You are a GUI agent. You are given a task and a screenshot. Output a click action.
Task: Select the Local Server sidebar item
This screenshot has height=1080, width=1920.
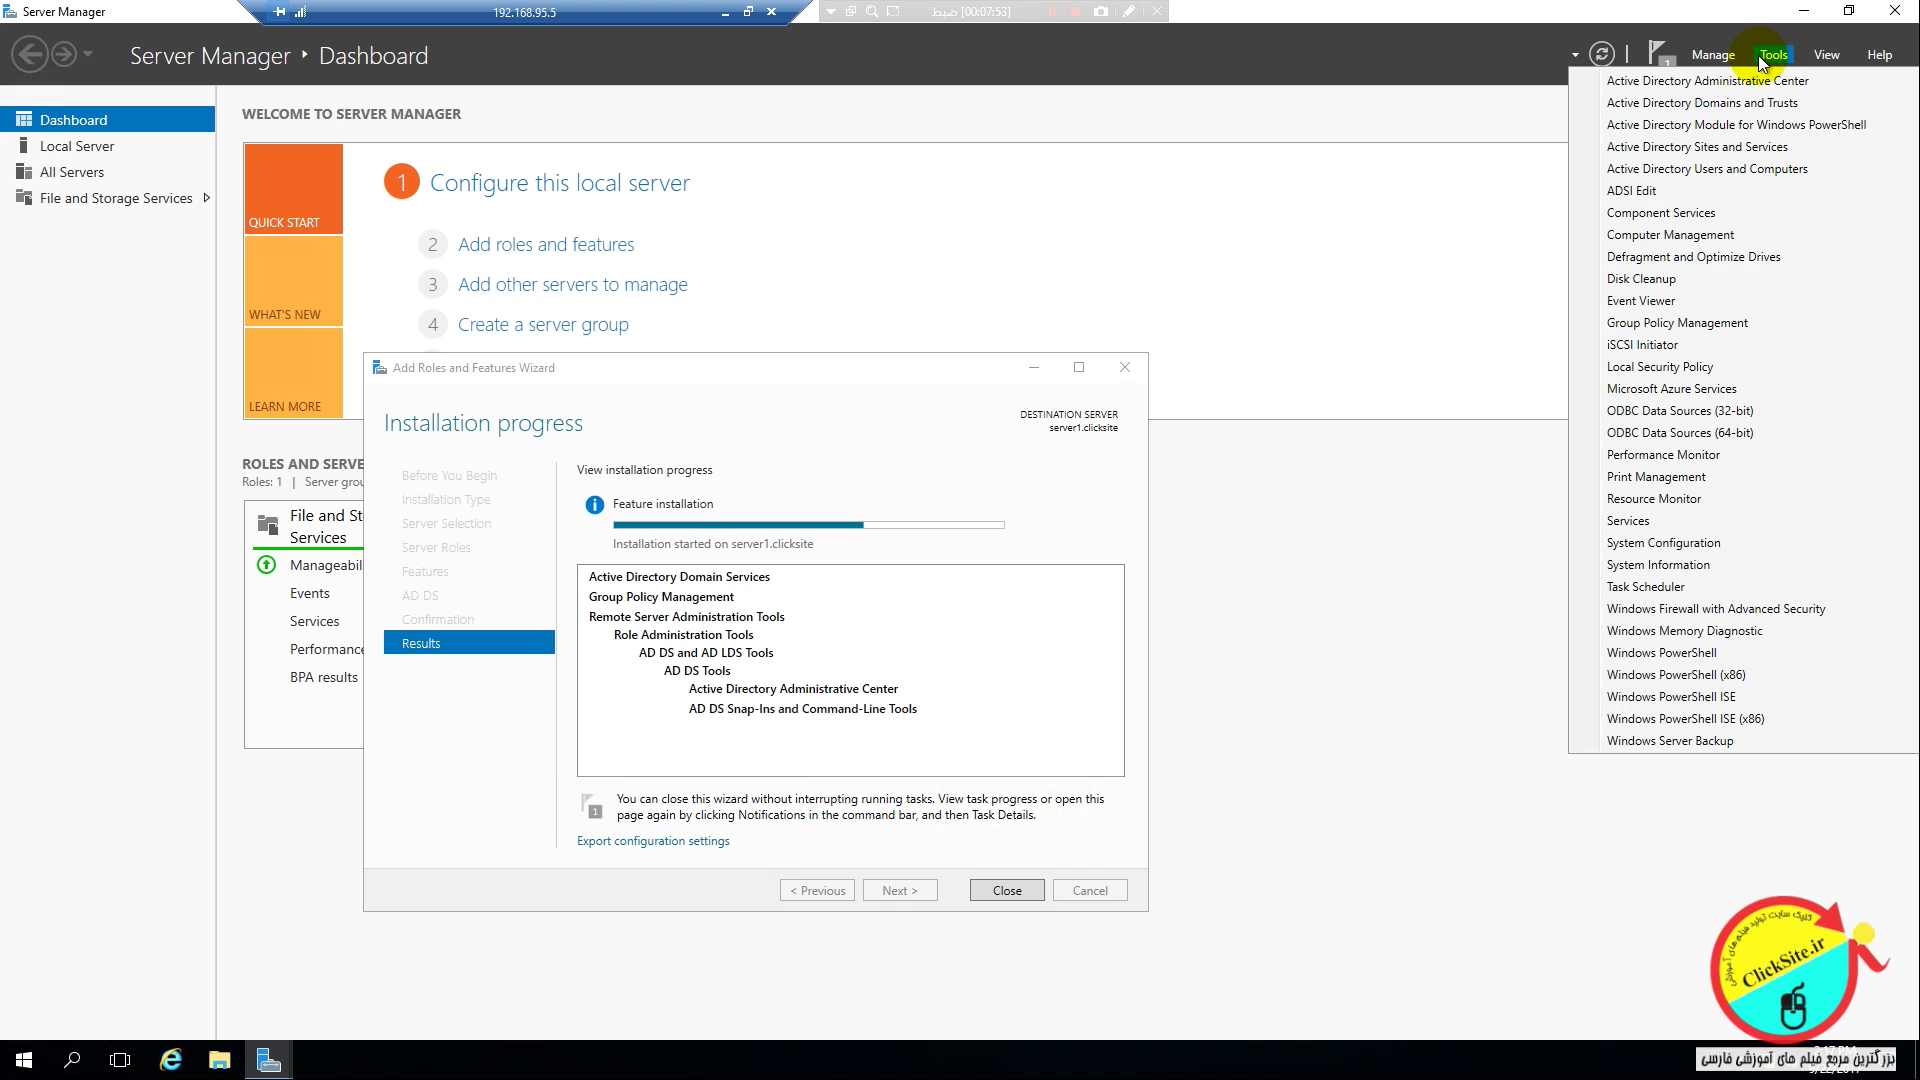click(x=77, y=146)
